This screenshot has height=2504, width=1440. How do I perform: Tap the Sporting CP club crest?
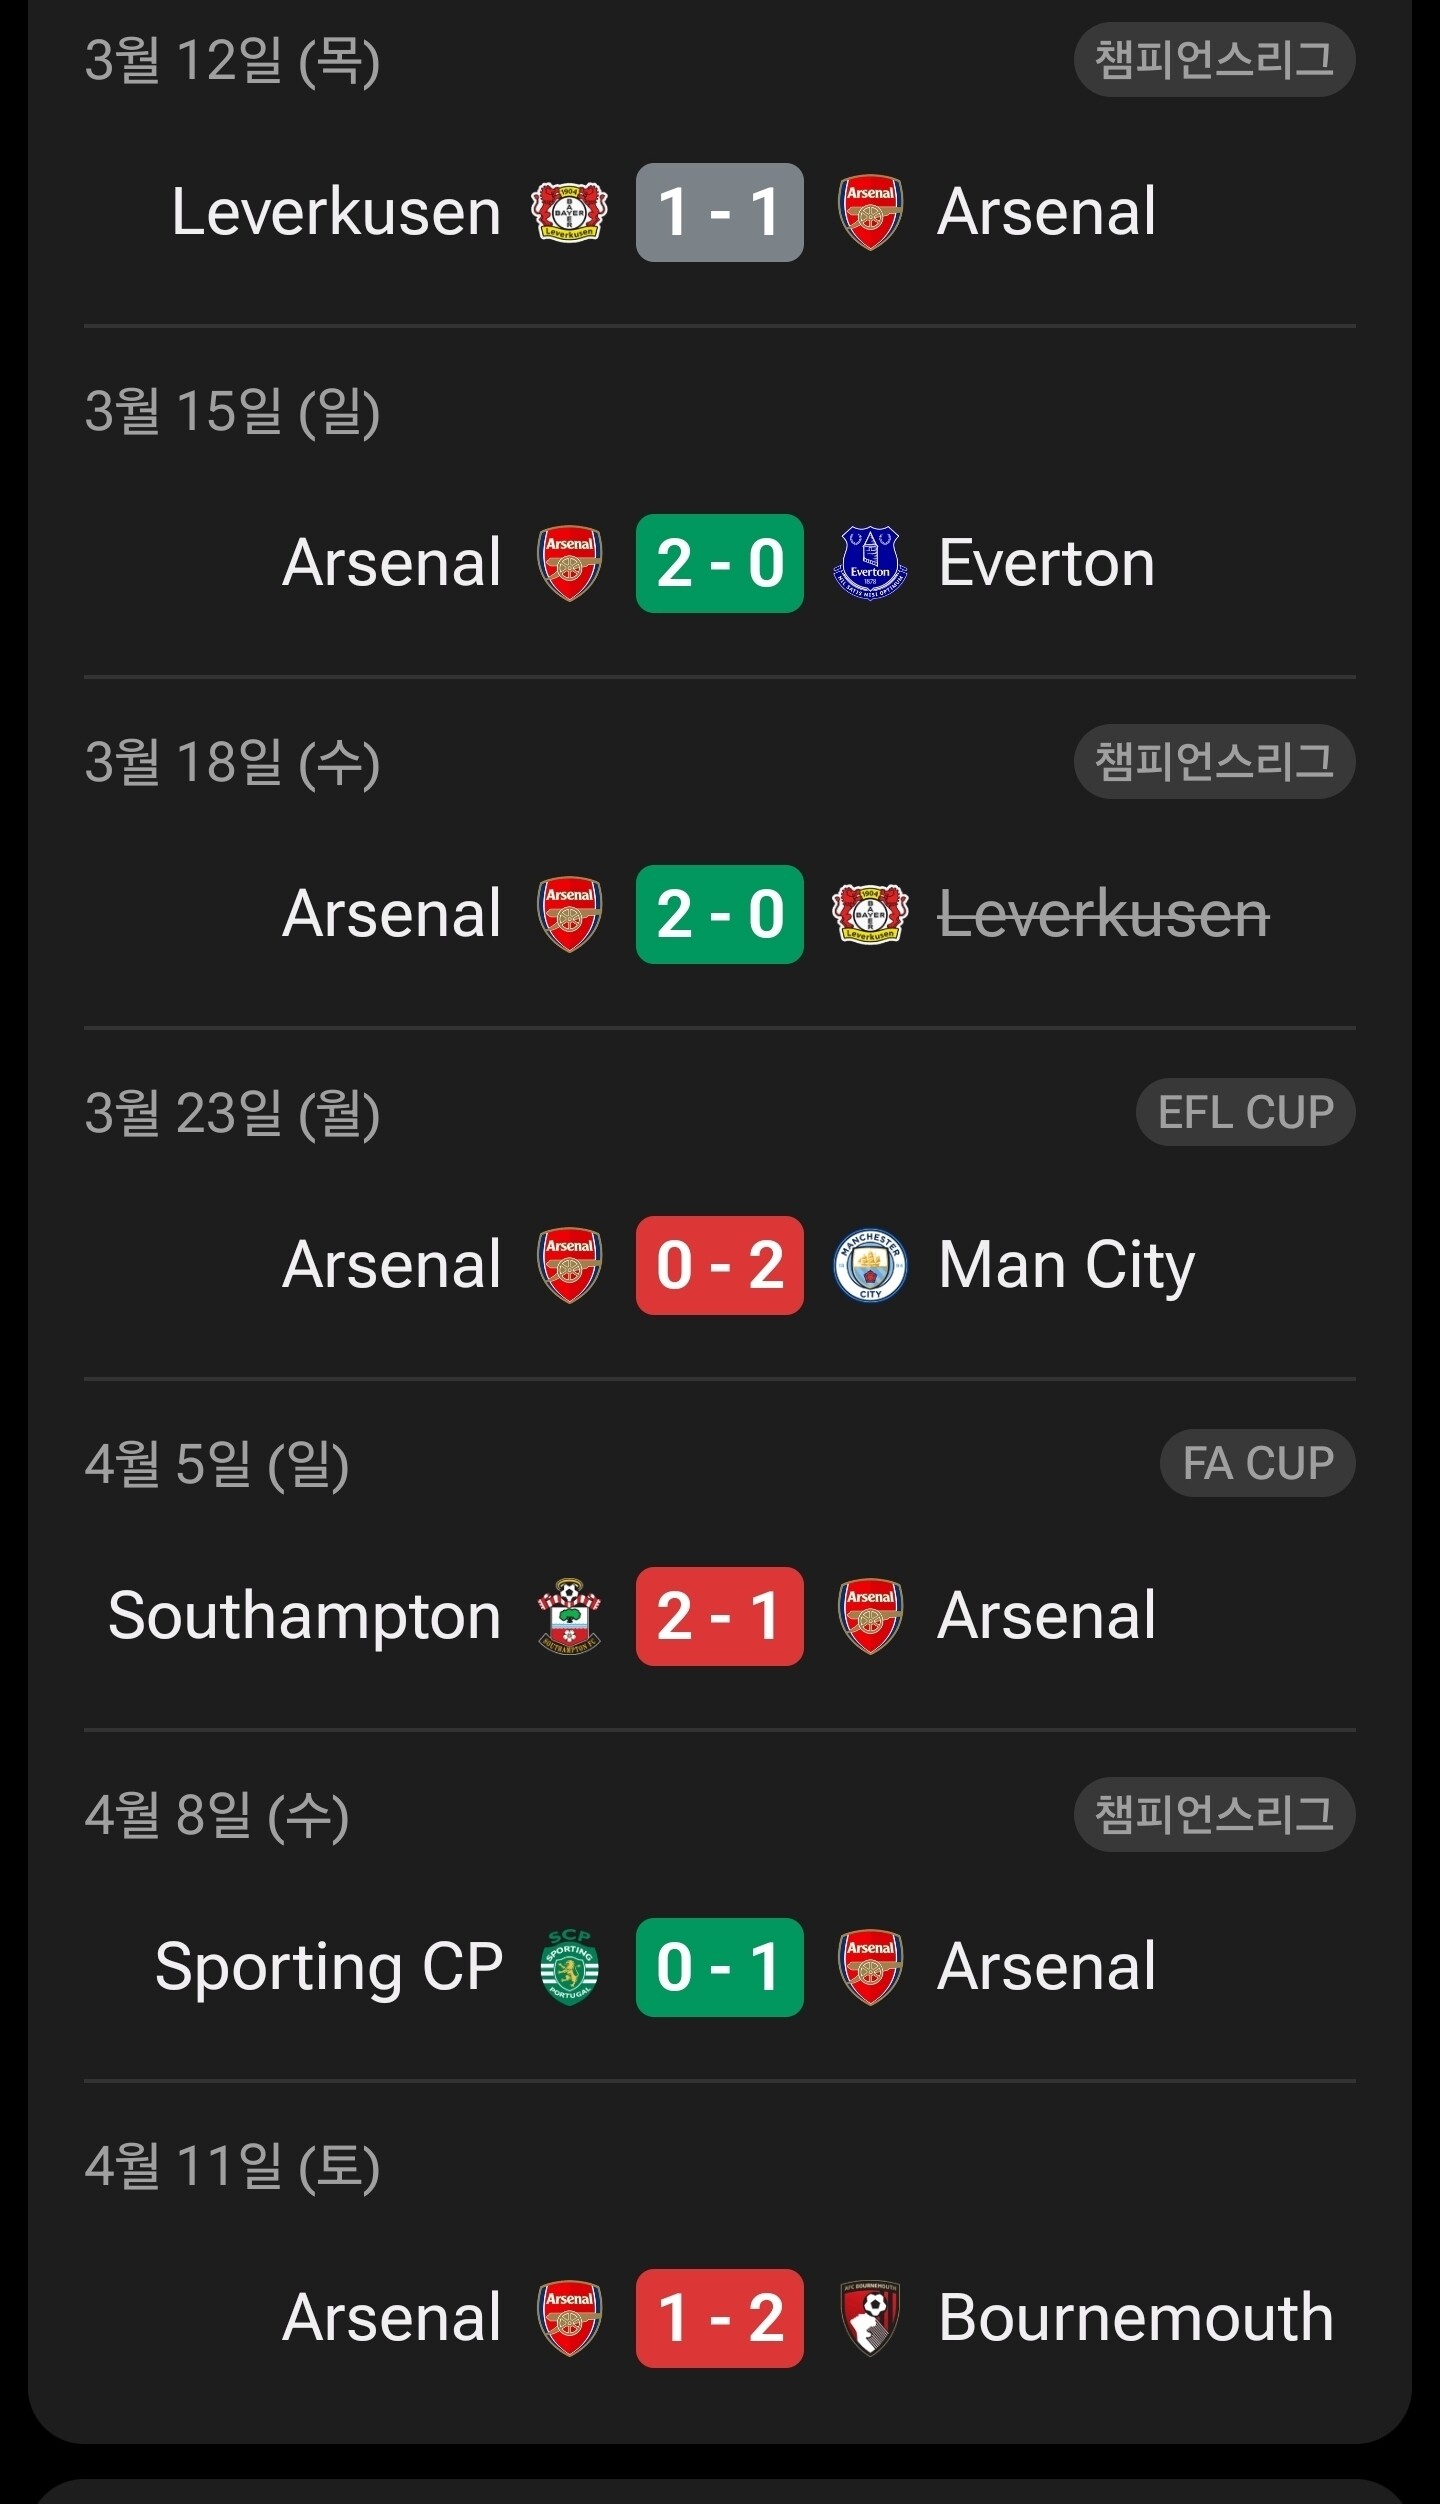pyautogui.click(x=569, y=1967)
